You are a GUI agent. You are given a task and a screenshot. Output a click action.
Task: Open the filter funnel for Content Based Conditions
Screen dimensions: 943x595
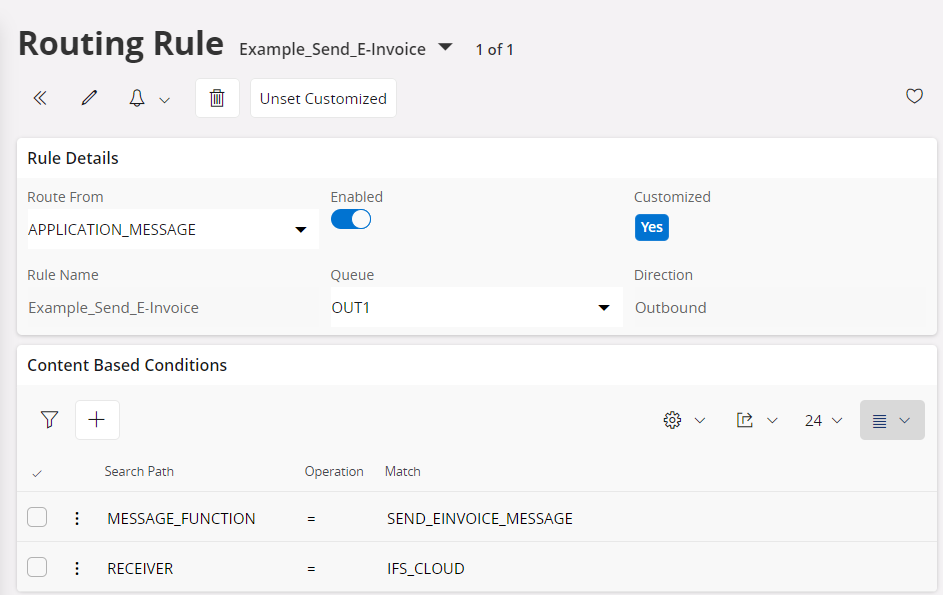coord(48,419)
